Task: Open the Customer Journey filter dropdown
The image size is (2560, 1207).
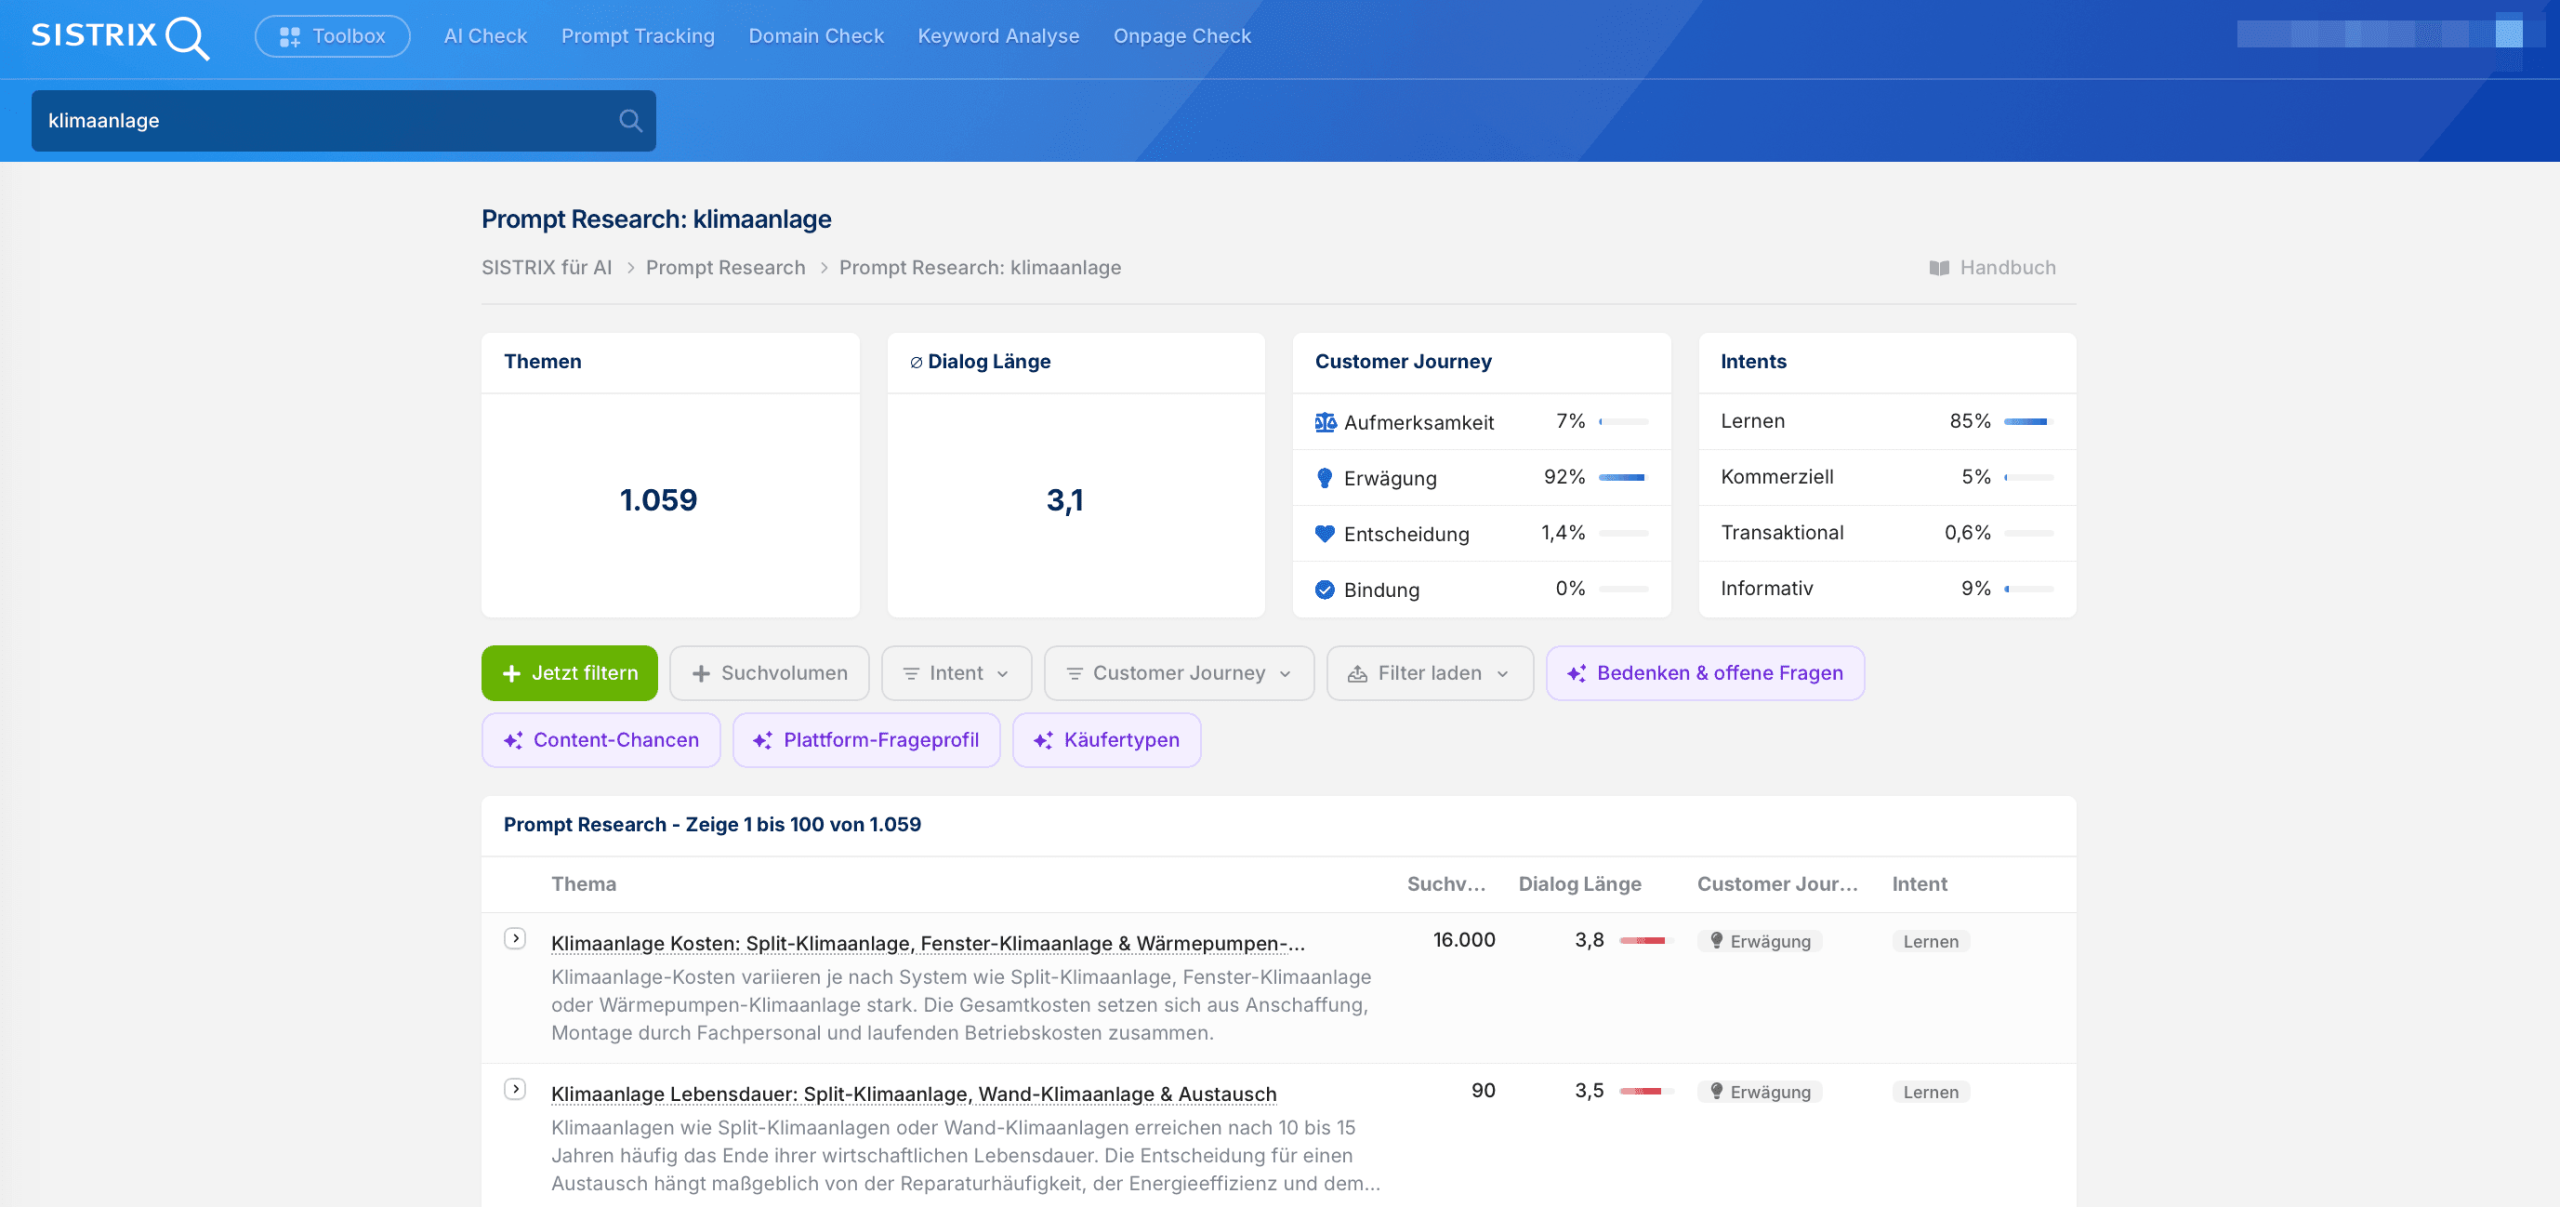Action: point(1179,673)
